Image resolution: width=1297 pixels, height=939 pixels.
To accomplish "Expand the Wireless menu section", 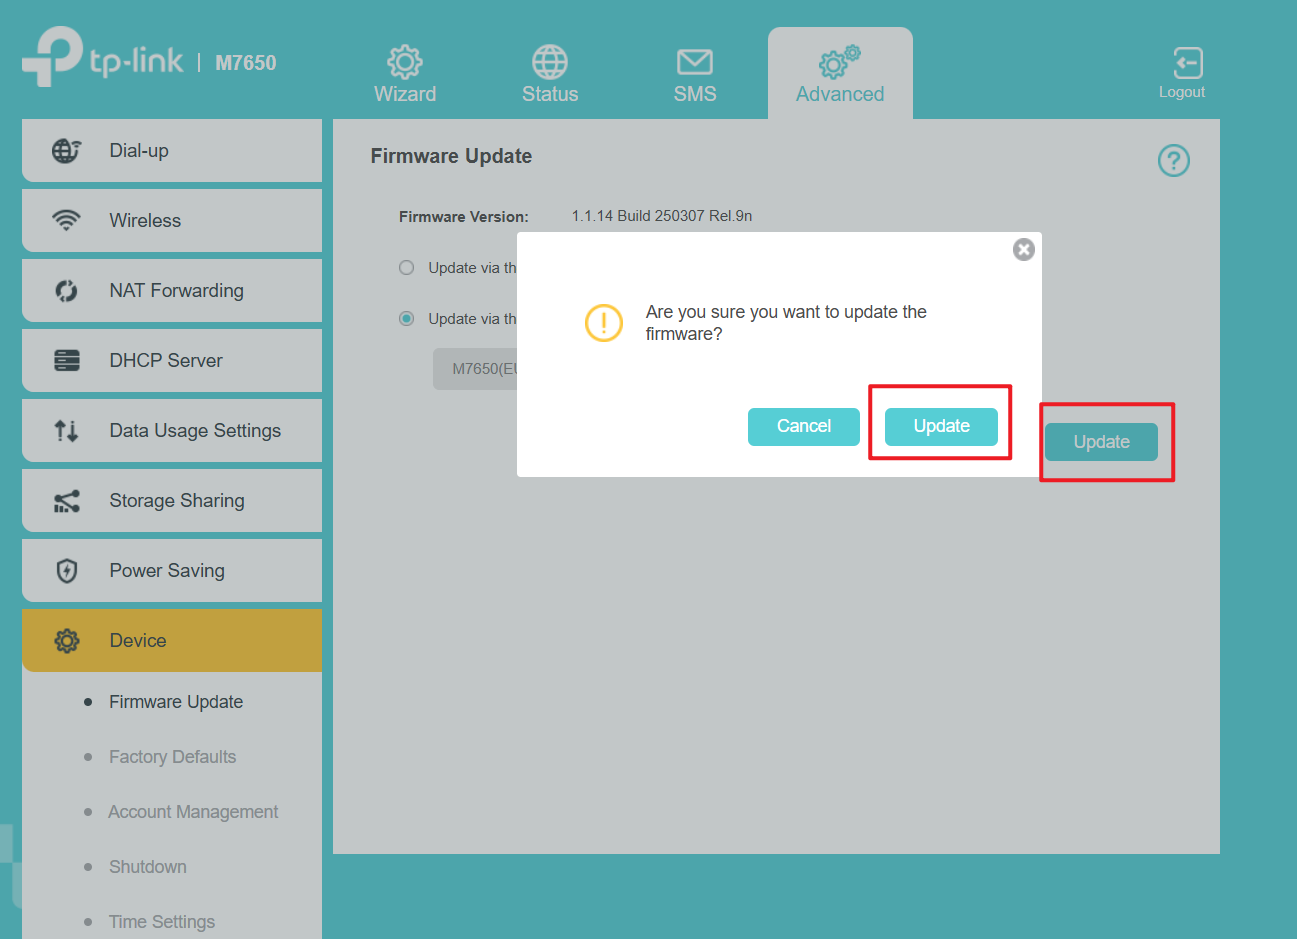I will (x=172, y=221).
